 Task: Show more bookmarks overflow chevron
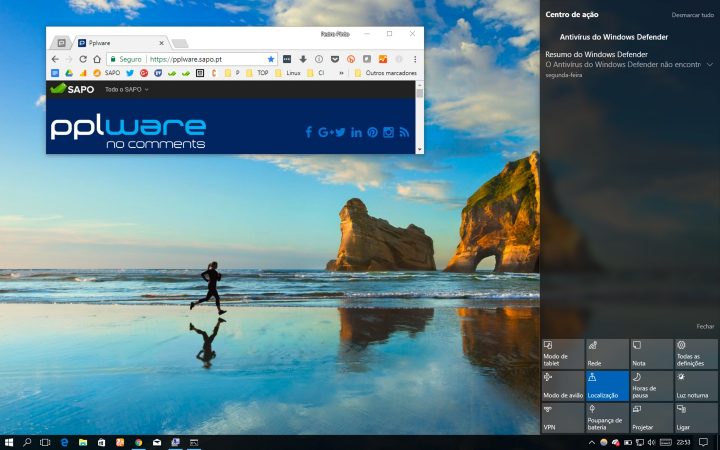[342, 73]
